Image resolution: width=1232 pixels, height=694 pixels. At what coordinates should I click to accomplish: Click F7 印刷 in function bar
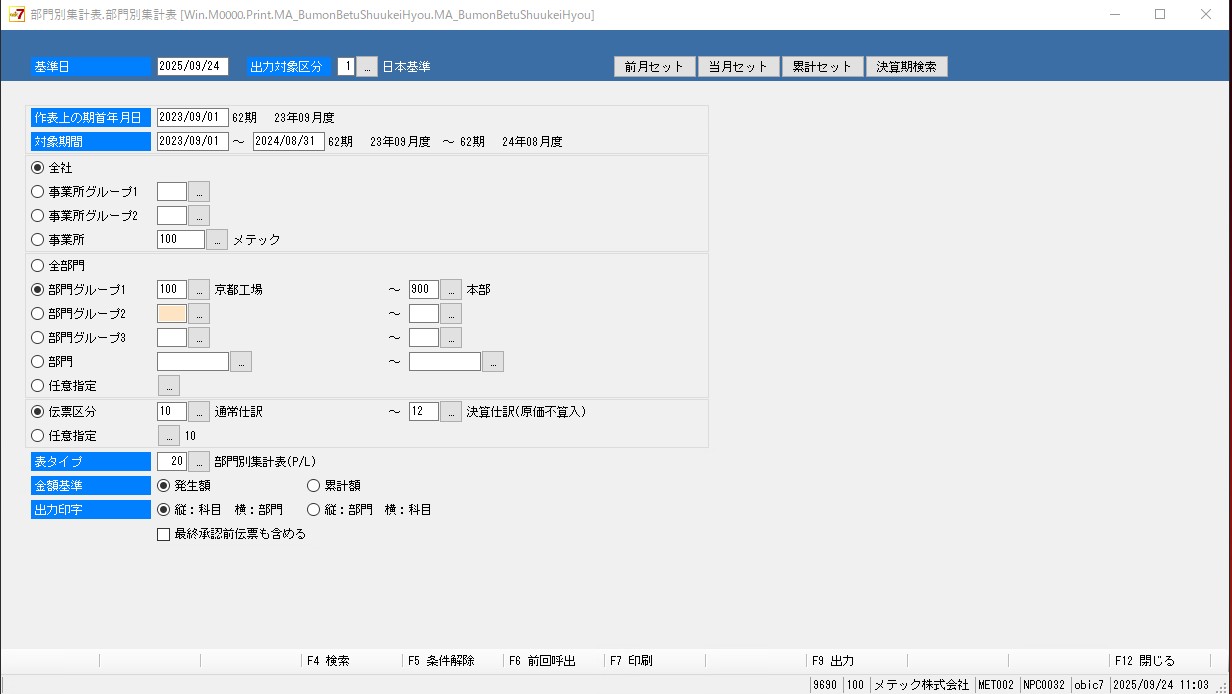coord(632,661)
